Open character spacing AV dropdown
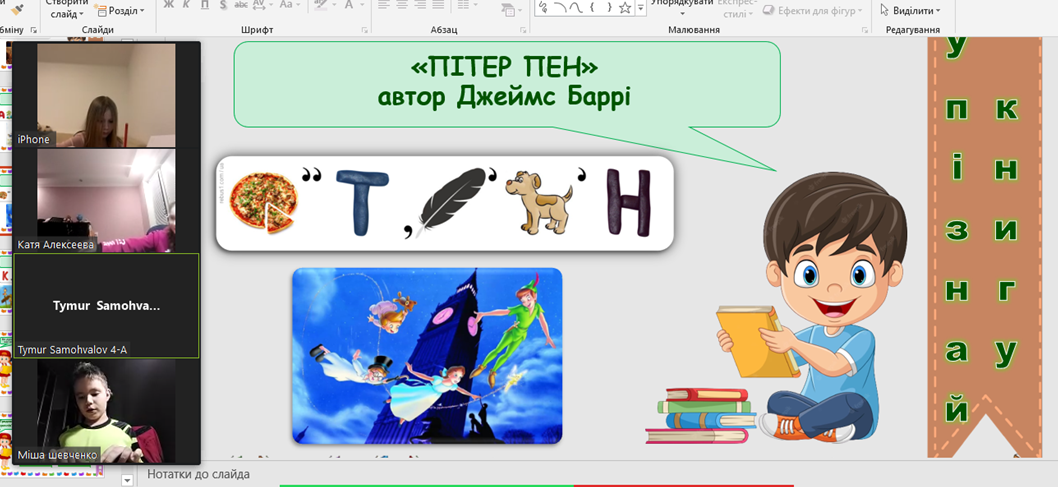The image size is (1058, 487). [262, 5]
